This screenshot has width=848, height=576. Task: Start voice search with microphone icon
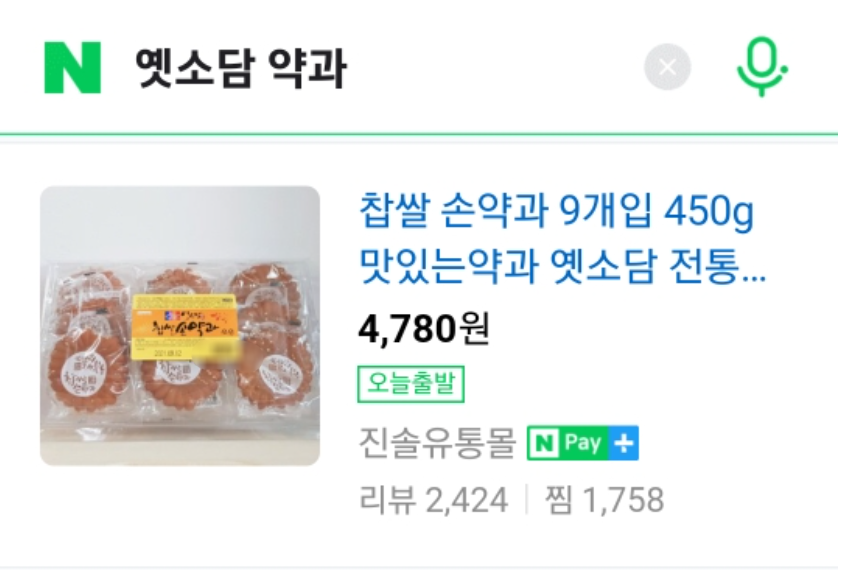tap(762, 67)
